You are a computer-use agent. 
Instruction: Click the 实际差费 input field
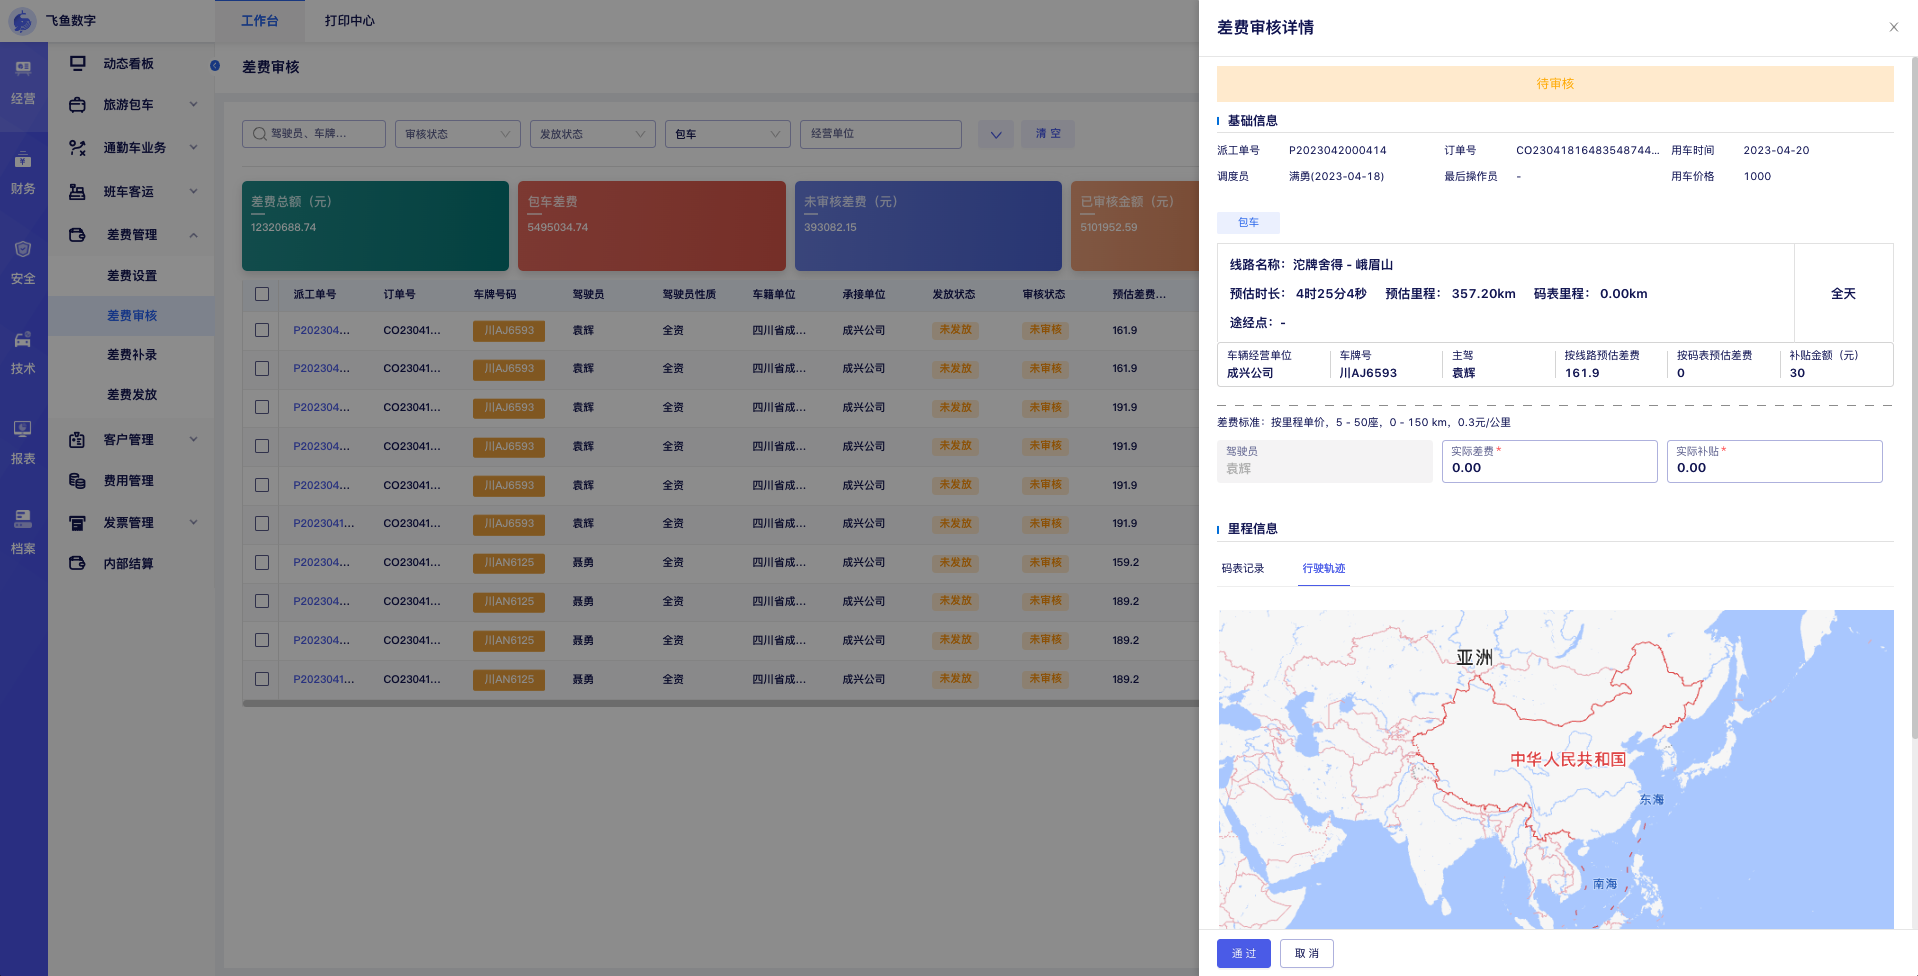(x=1548, y=468)
